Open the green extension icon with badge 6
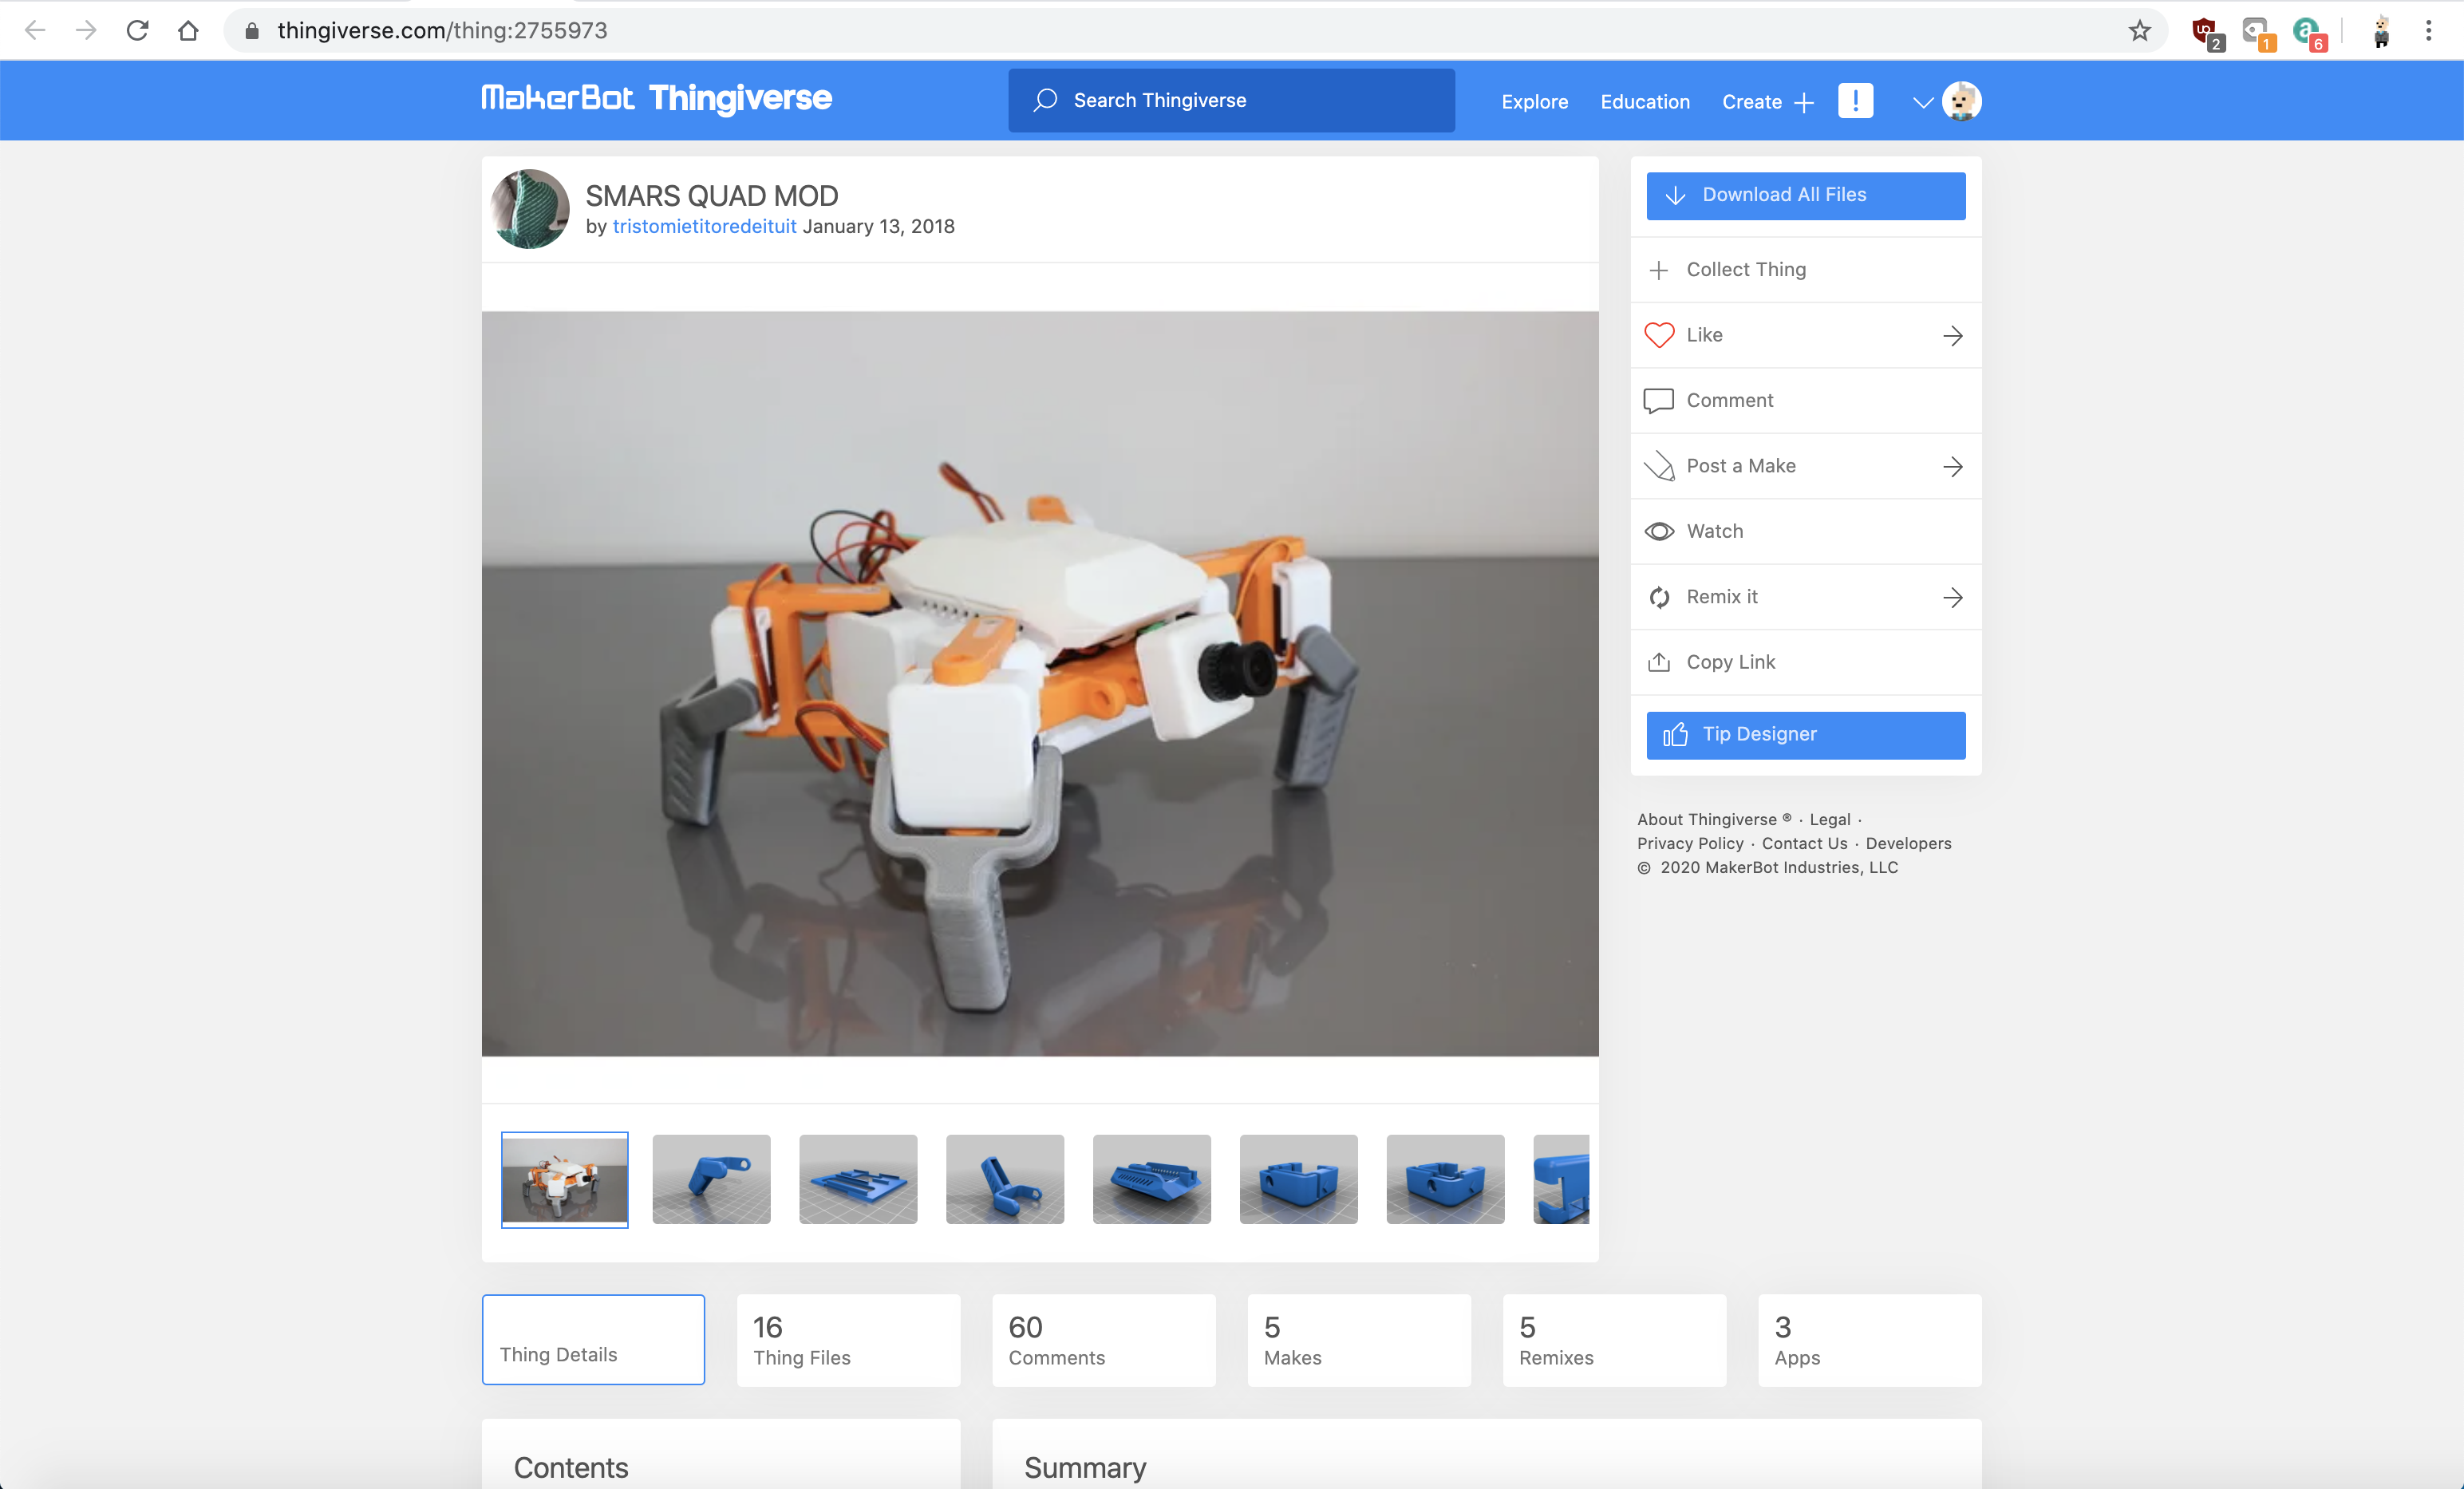The width and height of the screenshot is (2464, 1489). click(x=2310, y=33)
